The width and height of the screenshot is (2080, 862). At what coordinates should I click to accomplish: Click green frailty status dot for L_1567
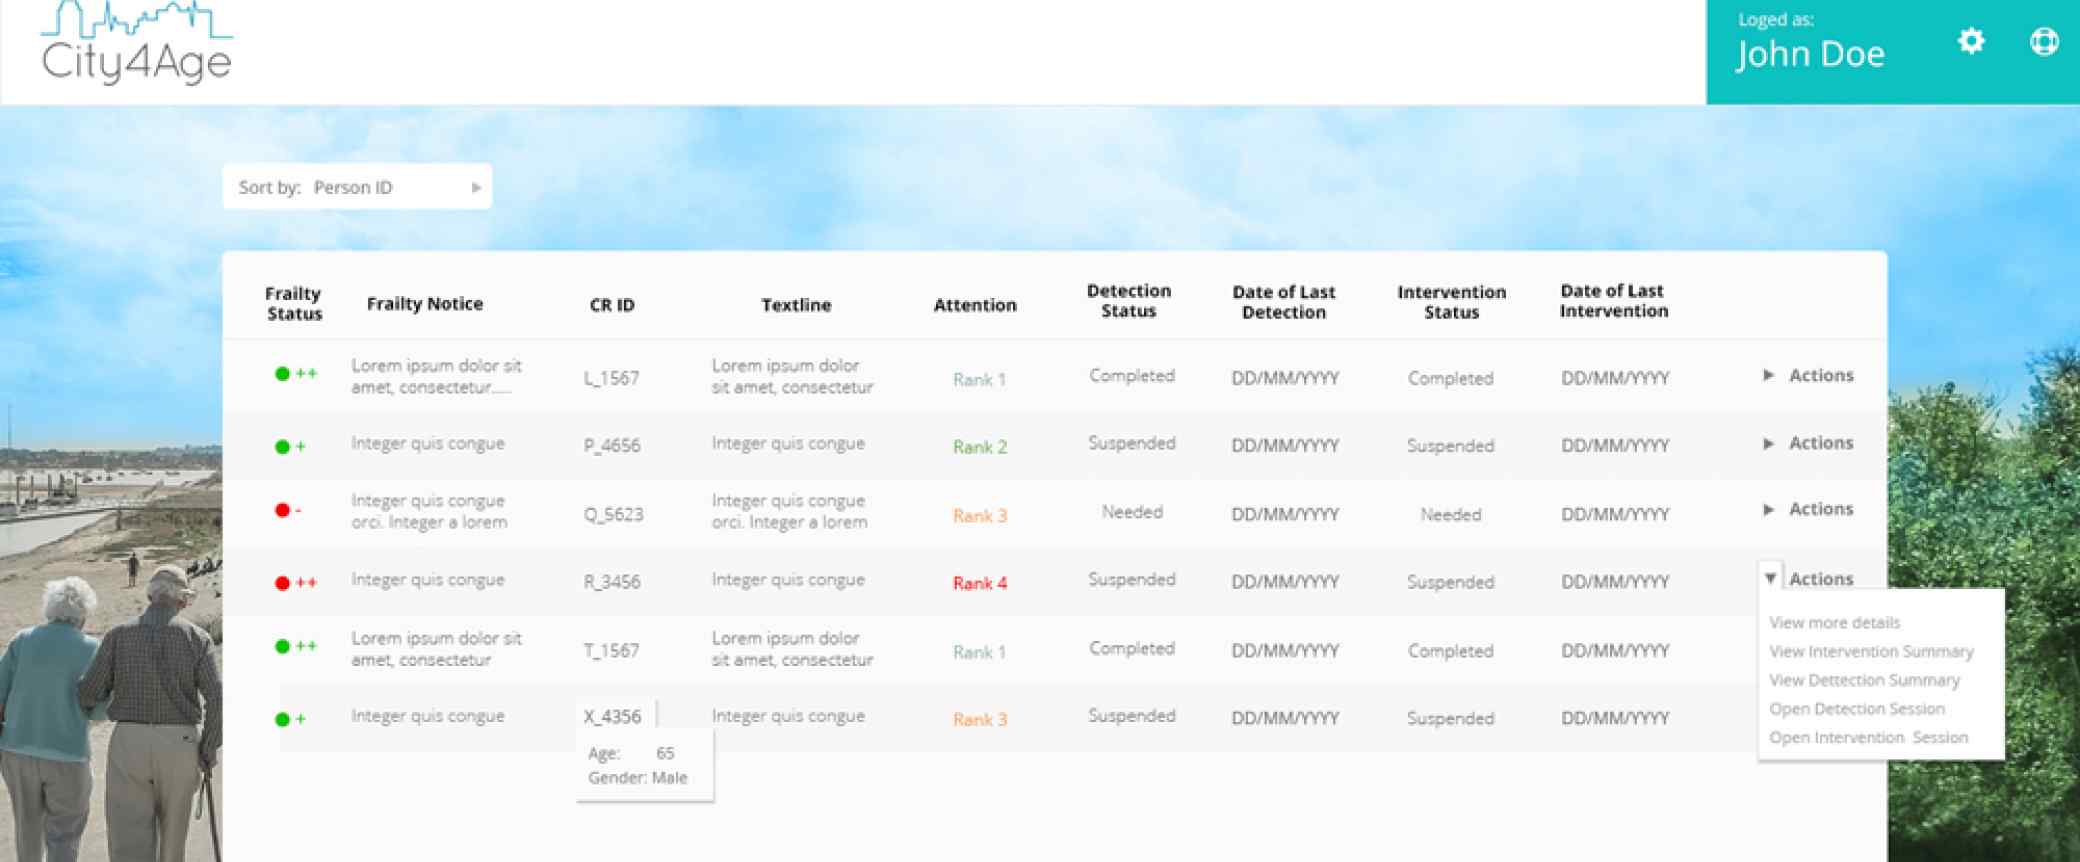[282, 374]
